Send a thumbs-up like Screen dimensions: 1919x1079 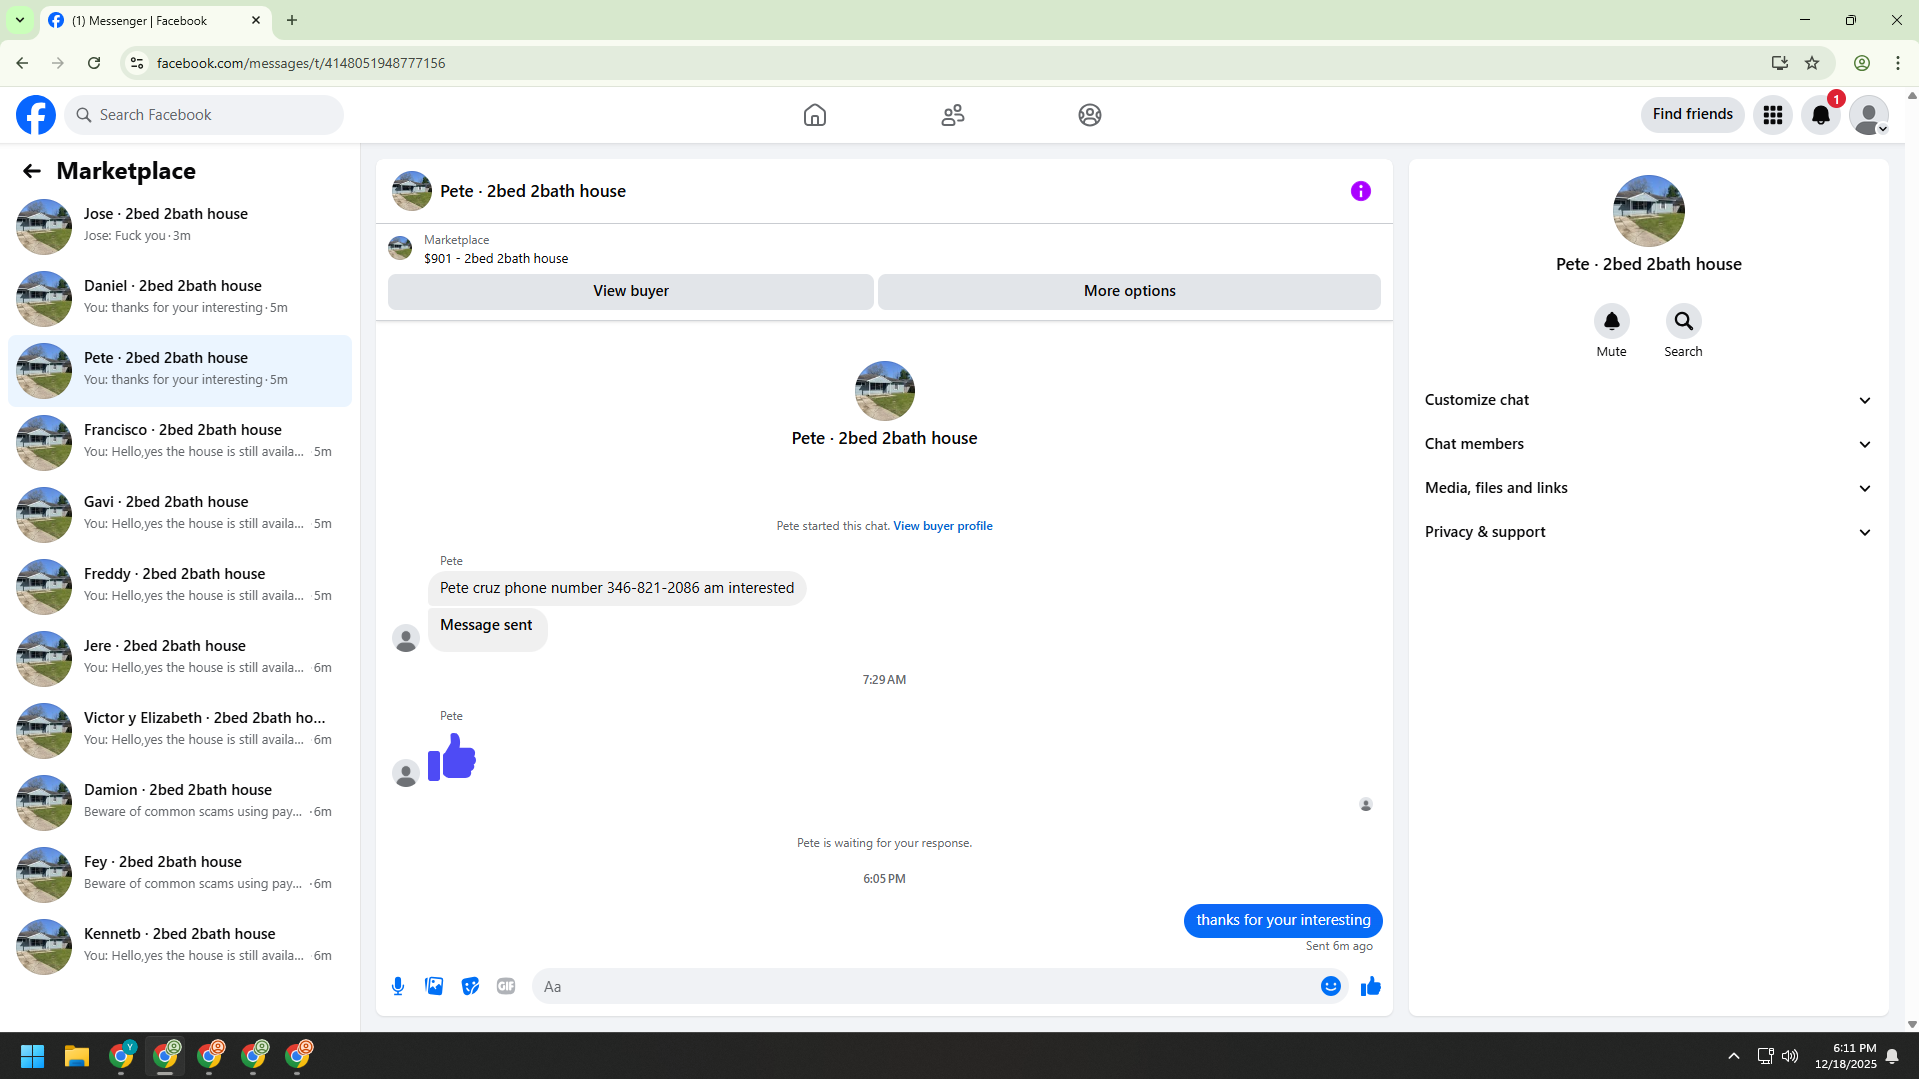(1371, 986)
